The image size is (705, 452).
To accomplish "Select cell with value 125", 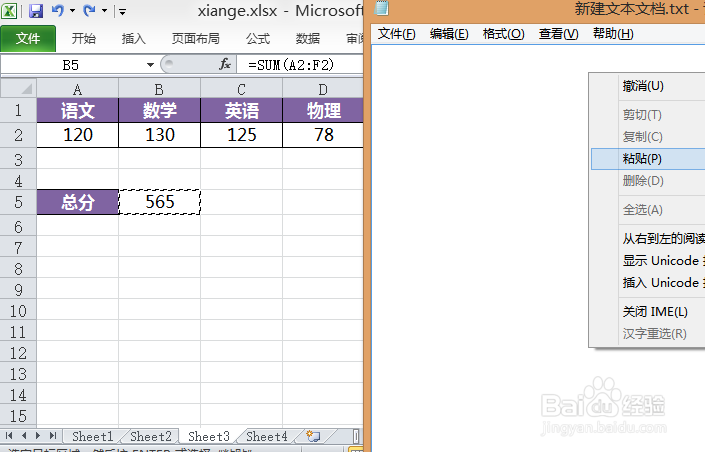I will [x=241, y=135].
